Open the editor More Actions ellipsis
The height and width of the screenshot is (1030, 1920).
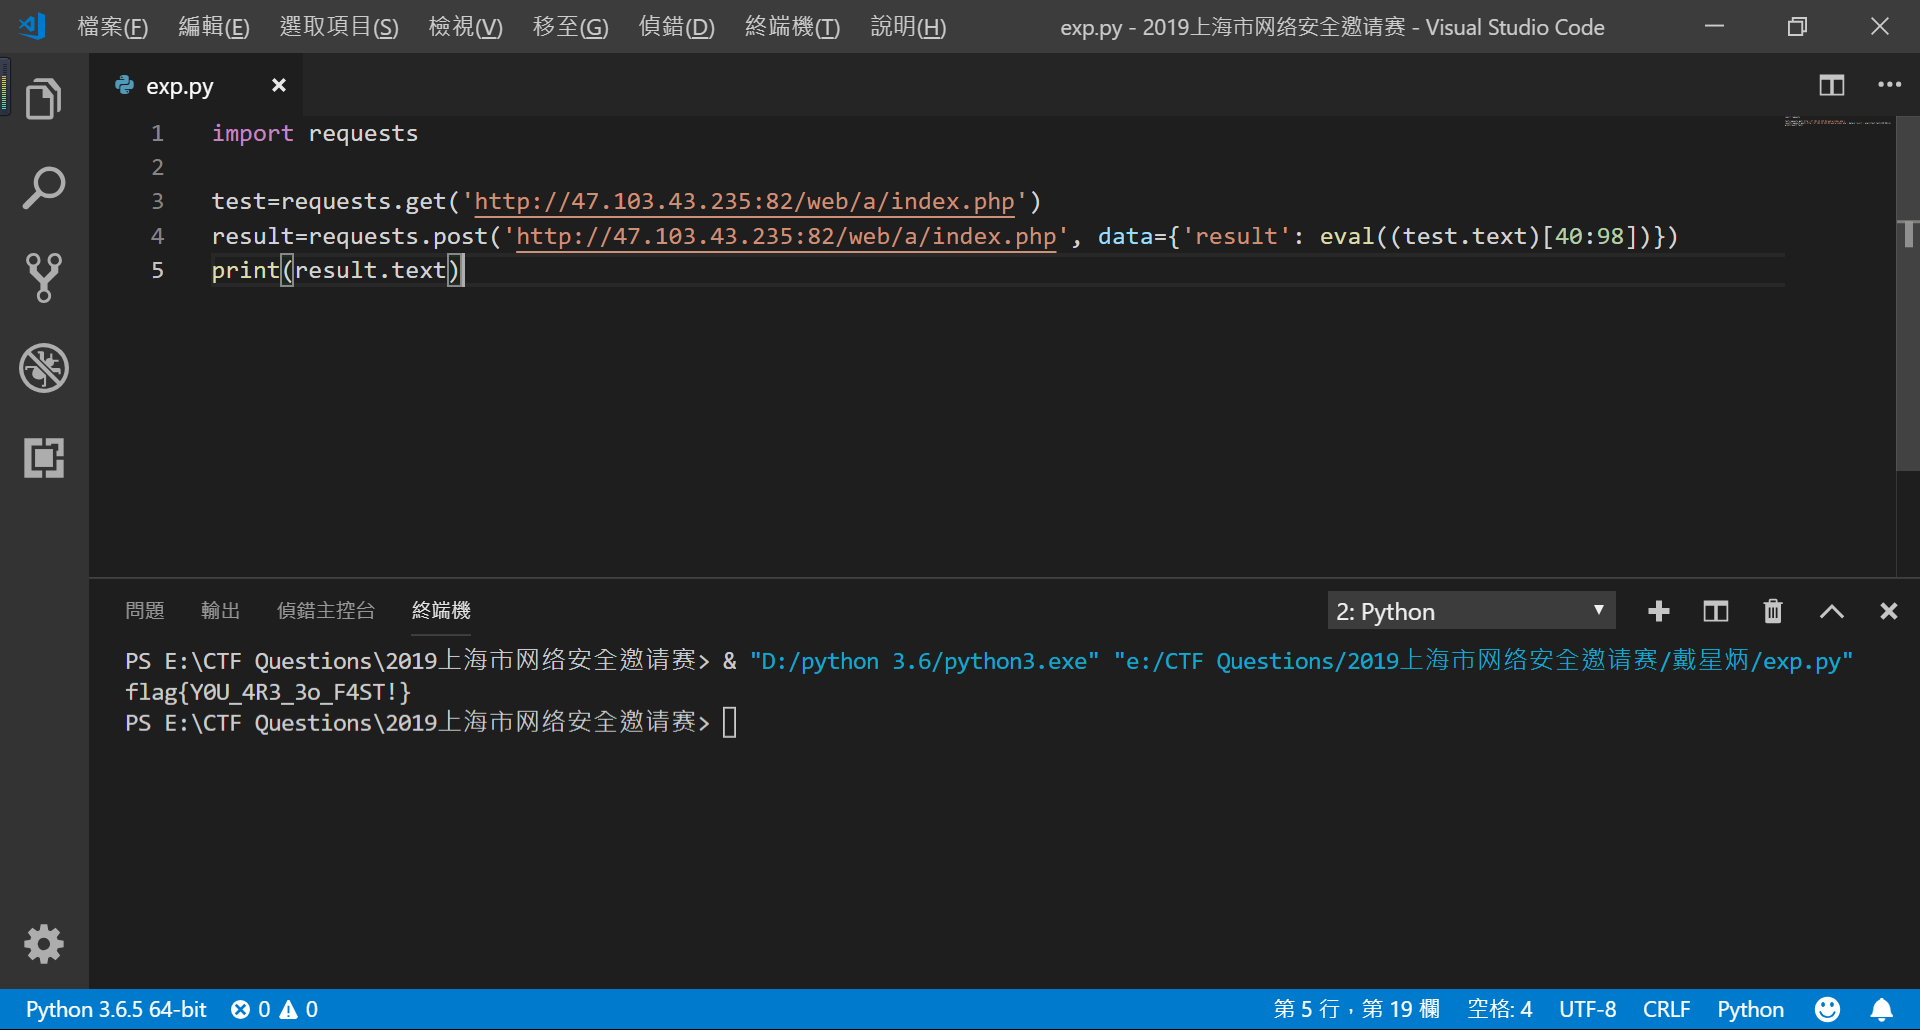1889,85
